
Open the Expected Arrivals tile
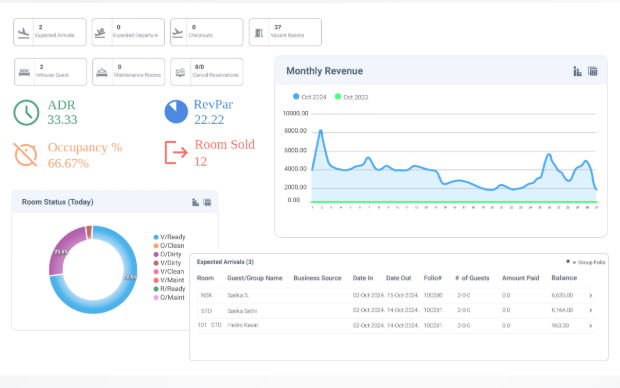point(50,32)
